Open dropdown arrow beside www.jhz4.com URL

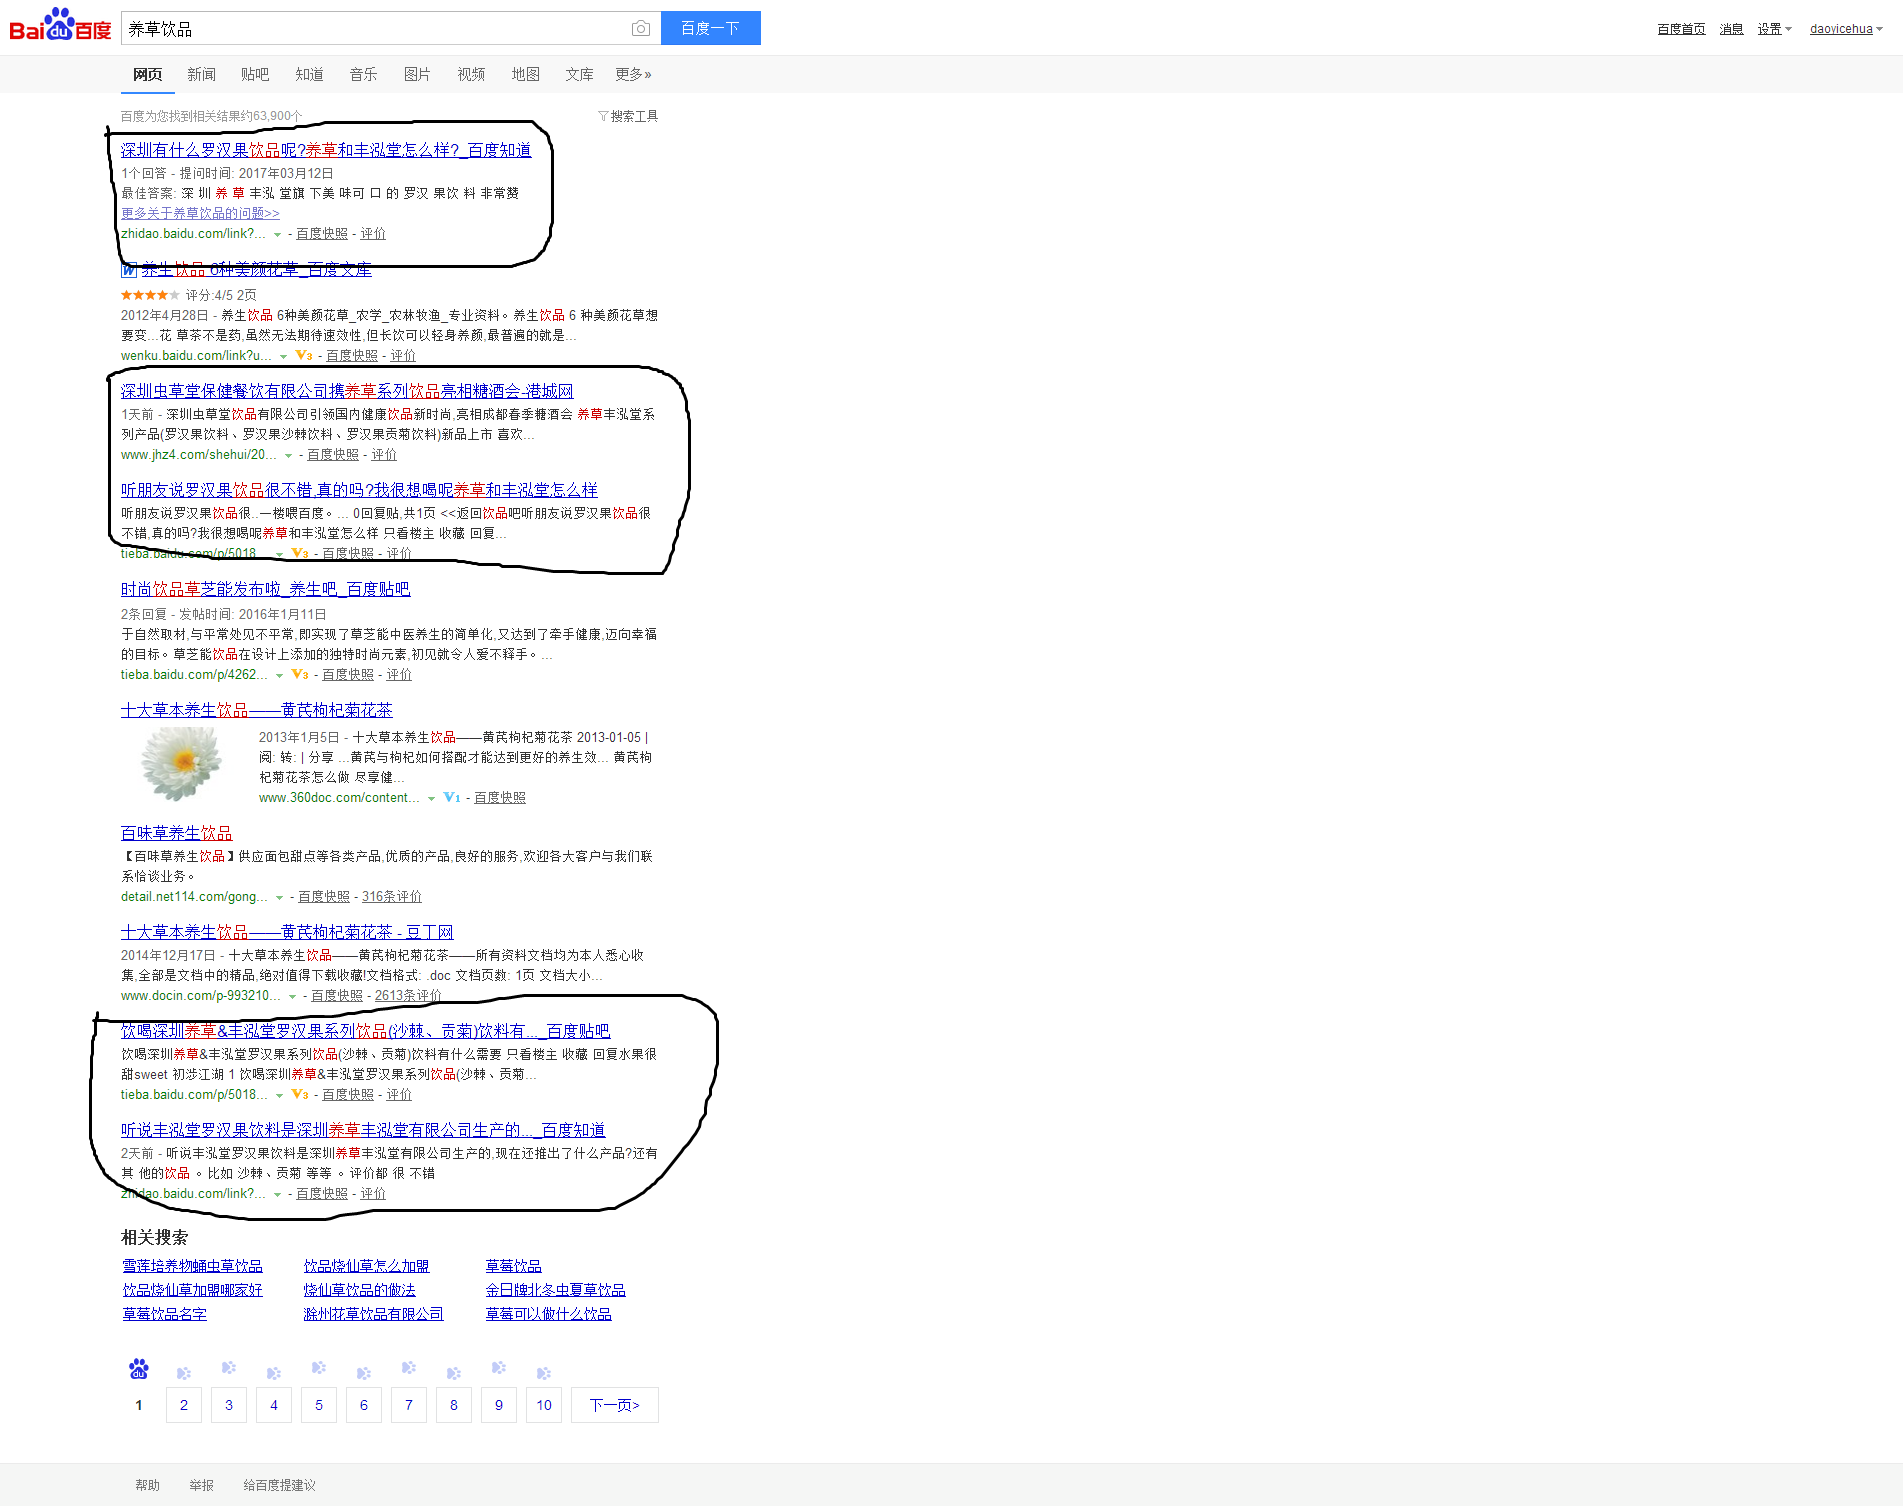click(288, 456)
